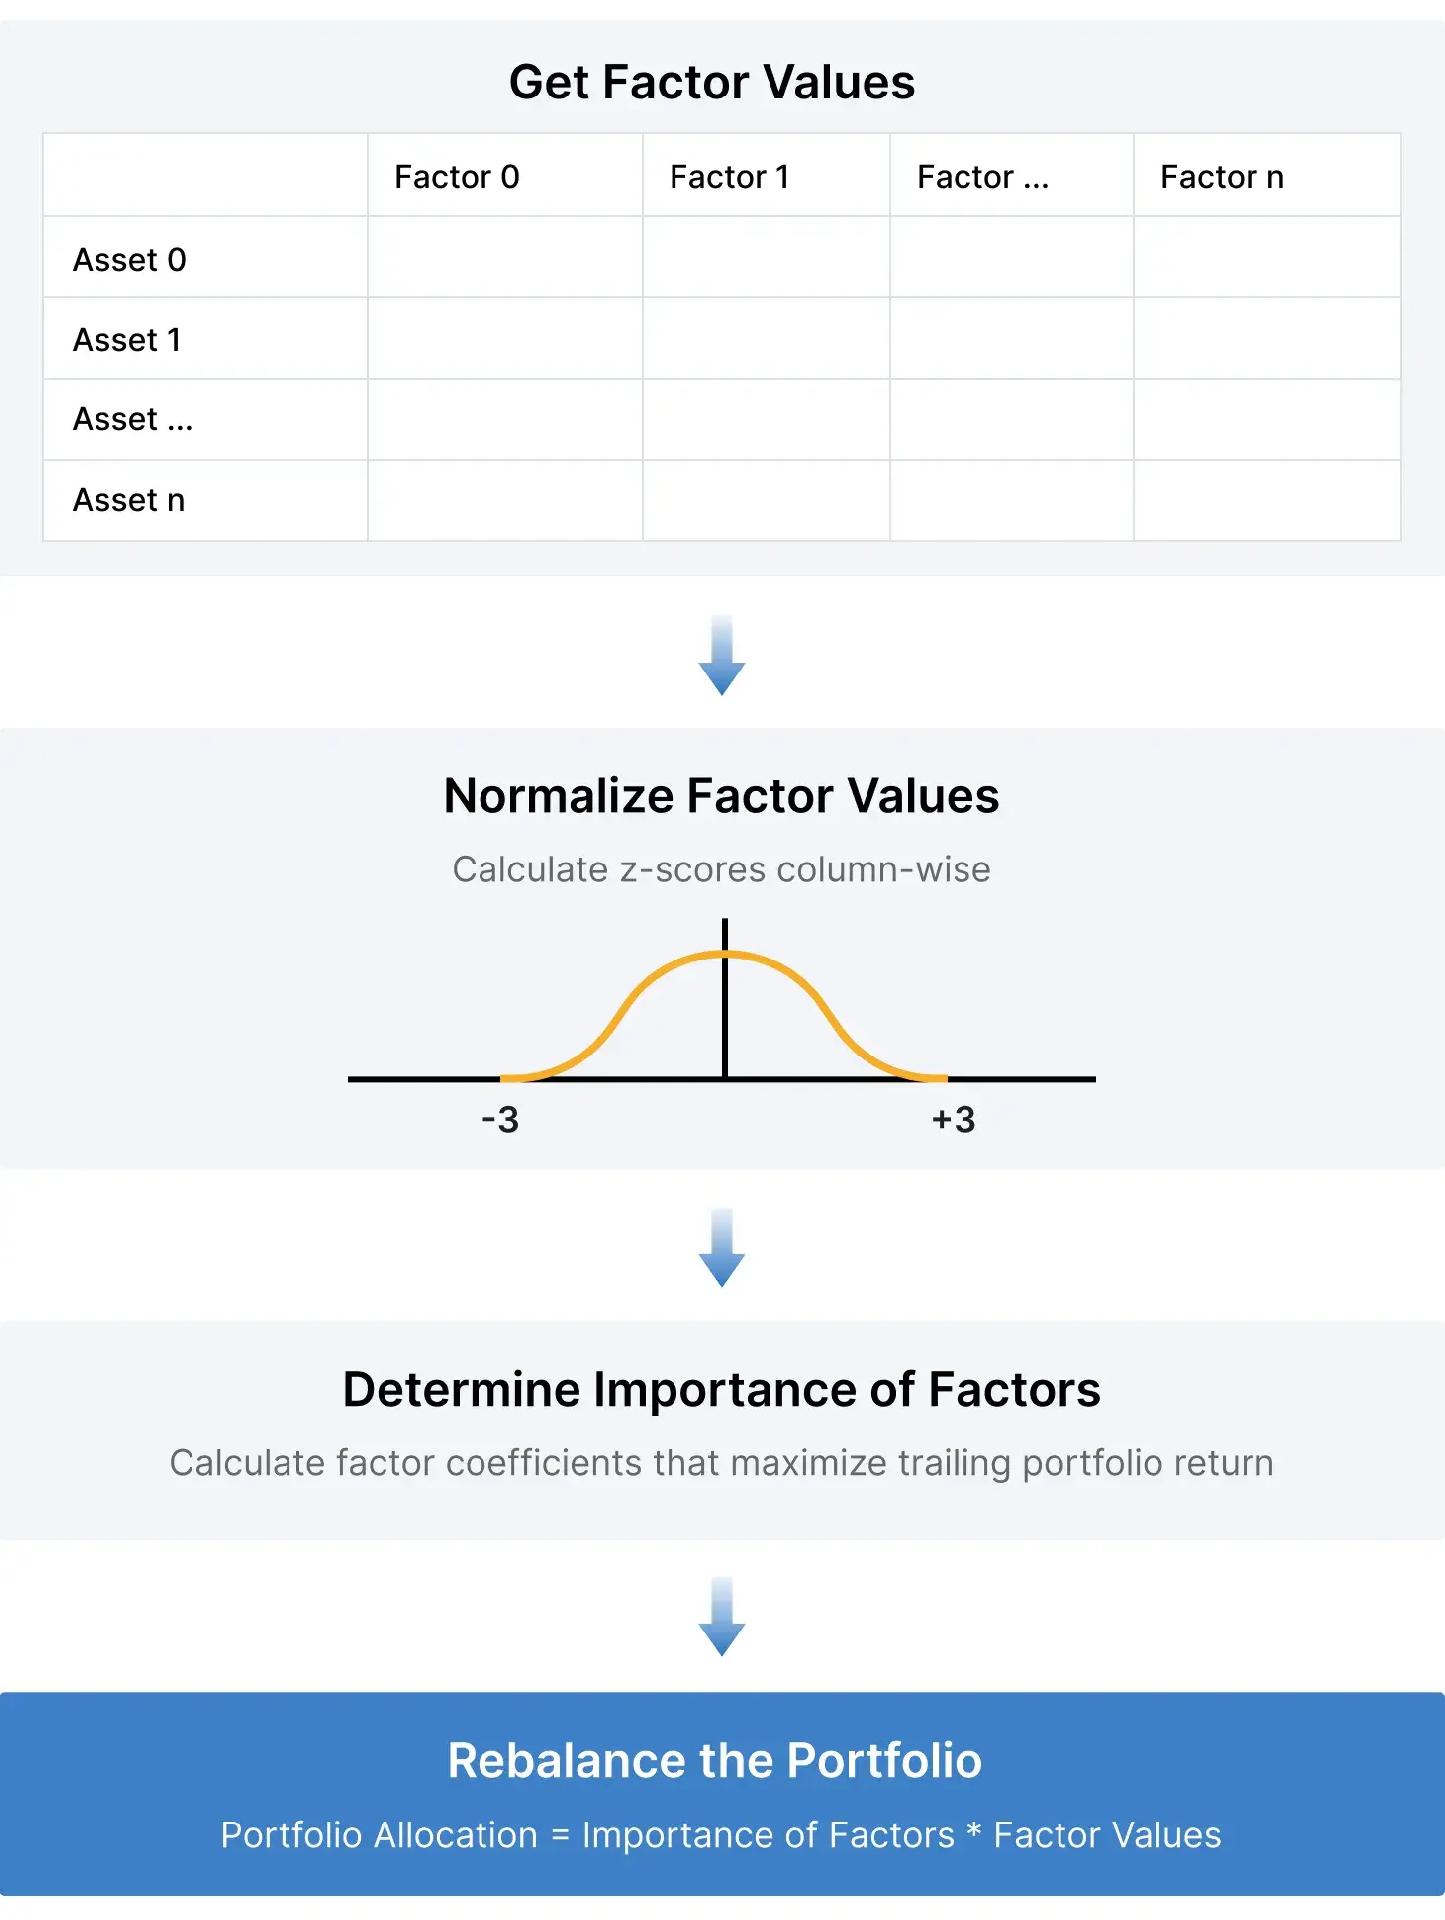
Task: Click the Calculate z-scores column-wise subtitle
Action: point(722,870)
